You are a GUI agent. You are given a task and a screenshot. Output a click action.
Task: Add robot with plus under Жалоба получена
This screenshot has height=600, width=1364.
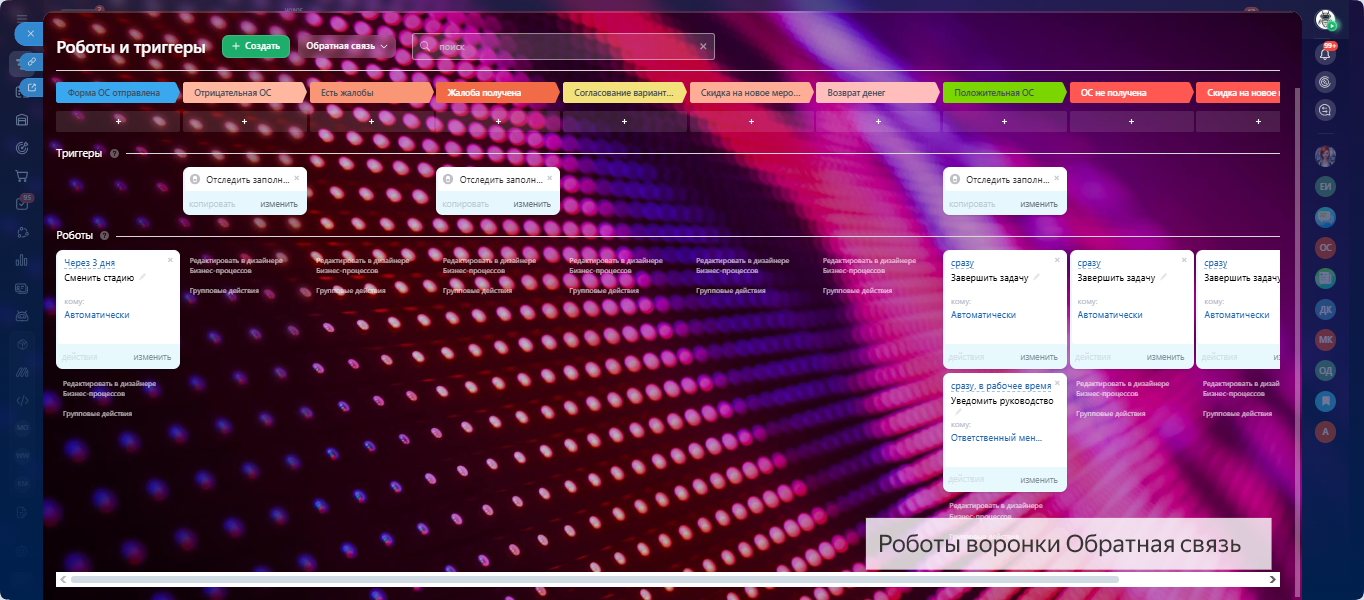498,121
